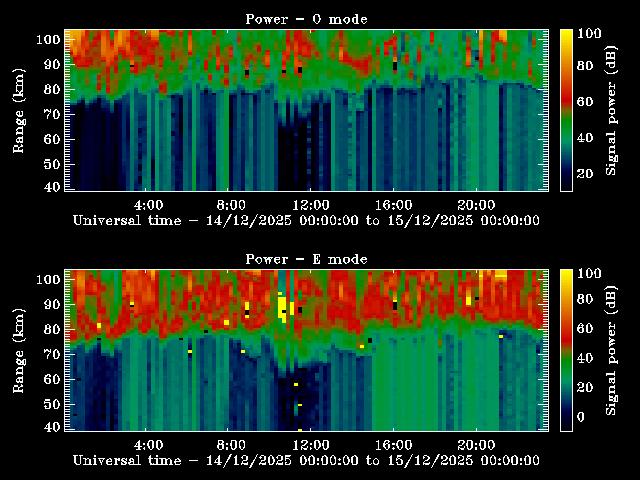
Task: Click the 12:00 time tick on E mode plot
Action: pos(312,444)
